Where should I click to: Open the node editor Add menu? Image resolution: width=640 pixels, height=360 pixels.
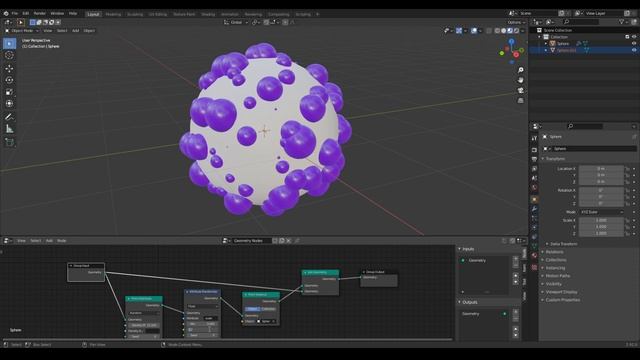(49, 241)
